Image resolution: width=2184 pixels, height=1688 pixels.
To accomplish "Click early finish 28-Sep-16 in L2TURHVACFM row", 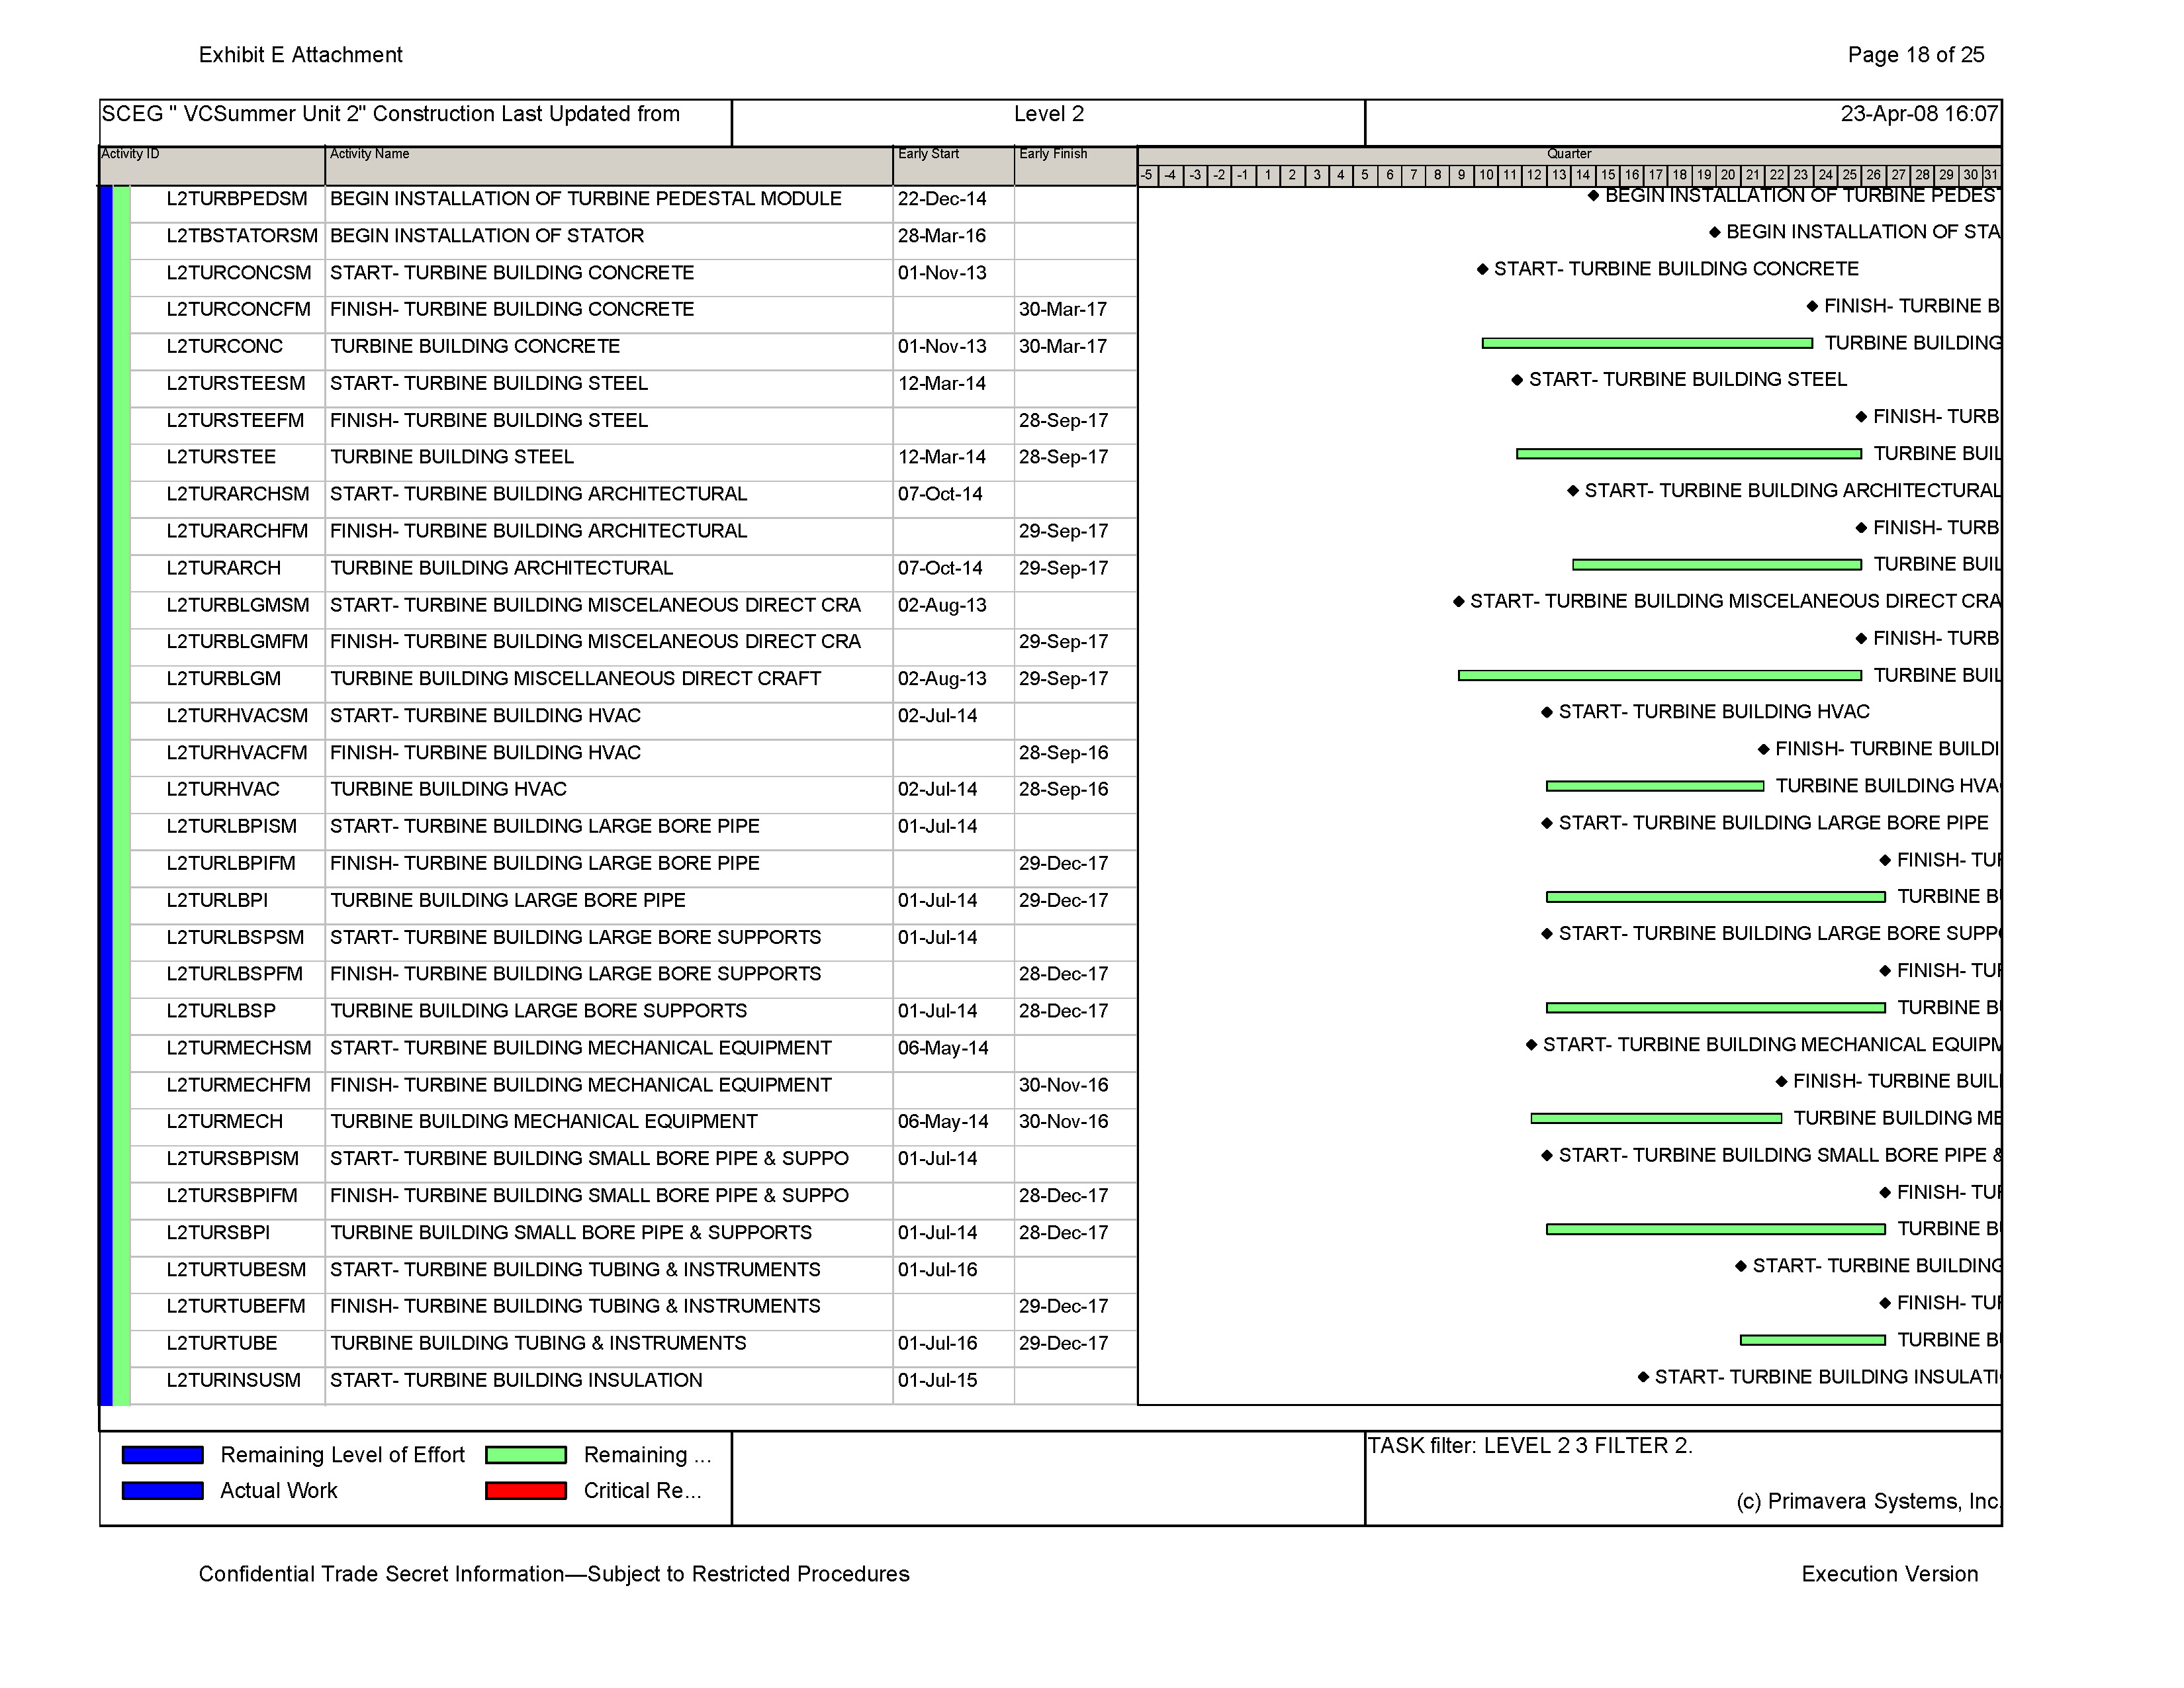I will [x=1064, y=753].
